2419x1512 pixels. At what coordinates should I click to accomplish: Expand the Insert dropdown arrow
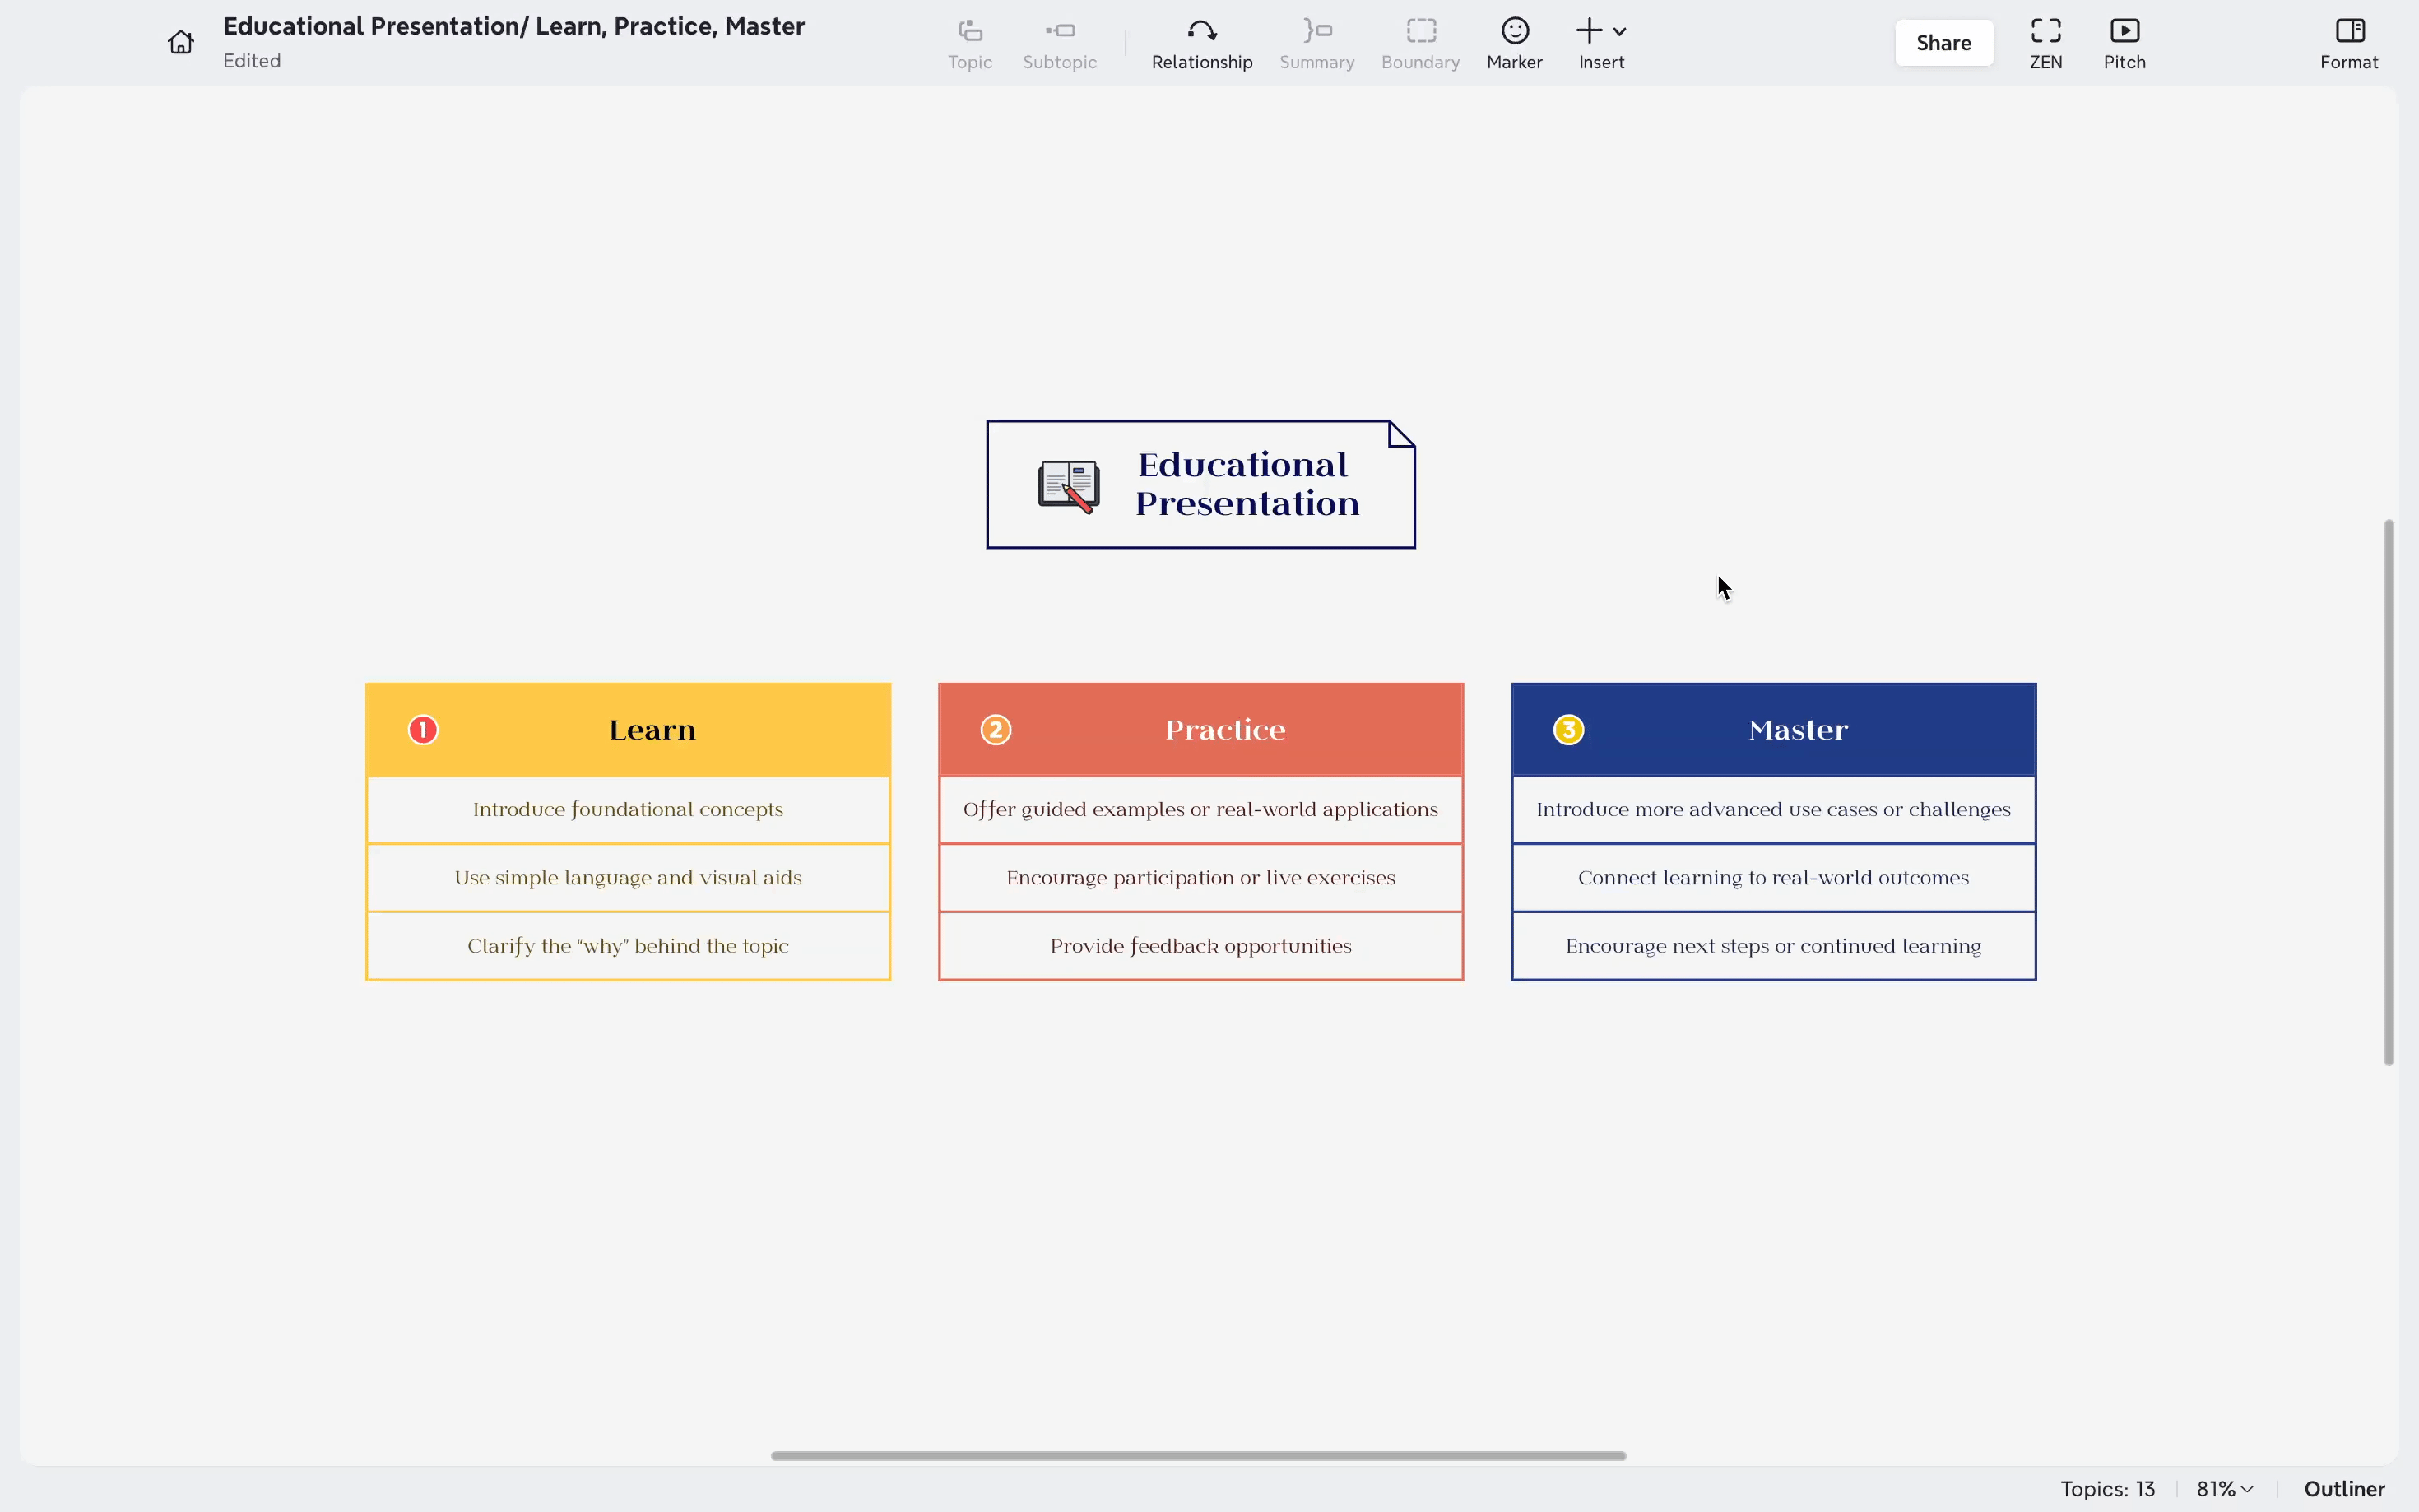click(1619, 32)
